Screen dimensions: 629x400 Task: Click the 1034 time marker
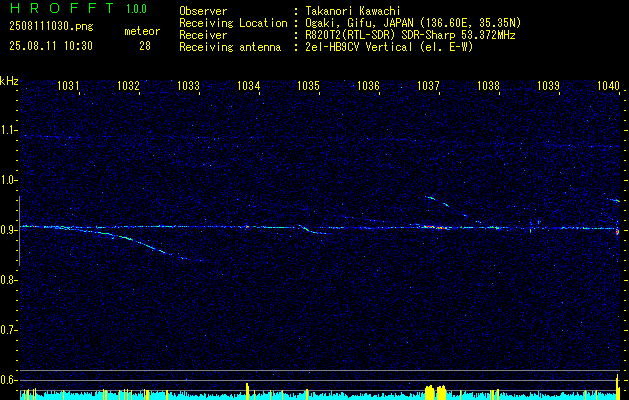tap(248, 85)
